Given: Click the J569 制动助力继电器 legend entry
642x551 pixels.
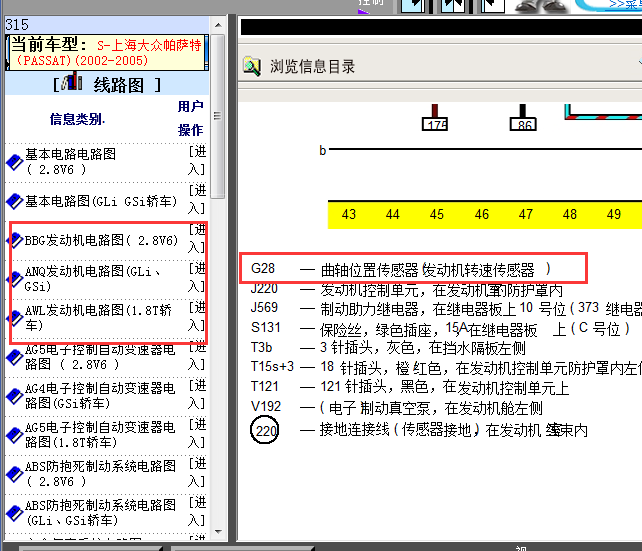Looking at the screenshot, I should tap(446, 308).
